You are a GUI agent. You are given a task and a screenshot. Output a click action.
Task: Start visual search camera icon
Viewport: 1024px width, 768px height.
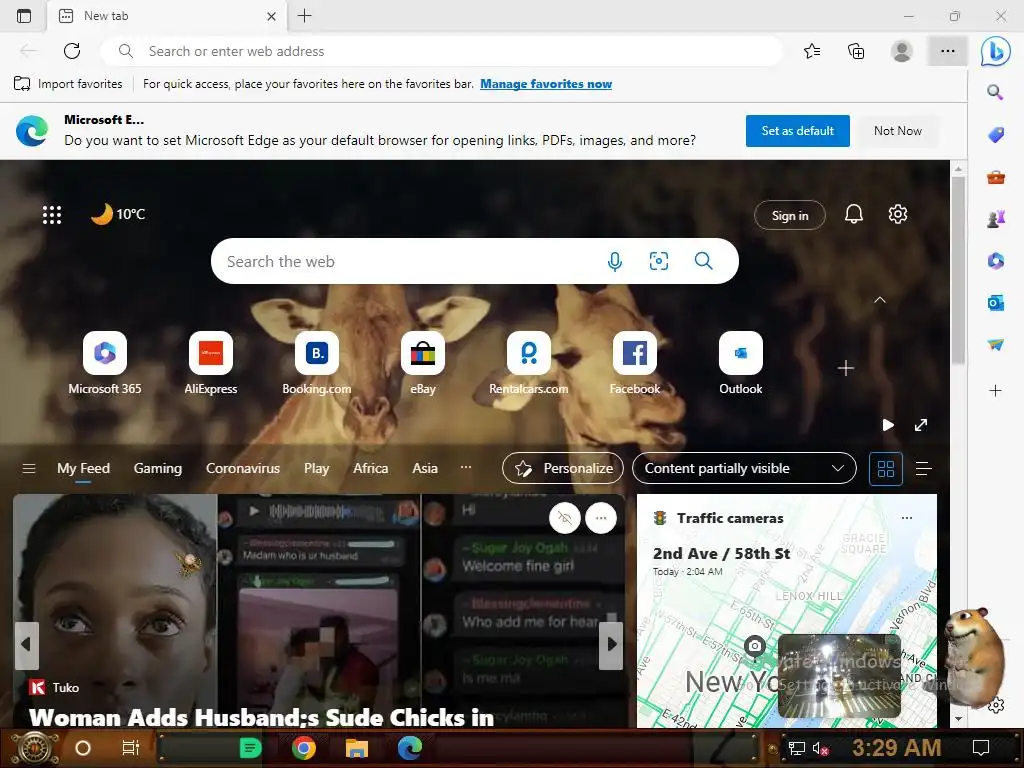pyautogui.click(x=658, y=261)
